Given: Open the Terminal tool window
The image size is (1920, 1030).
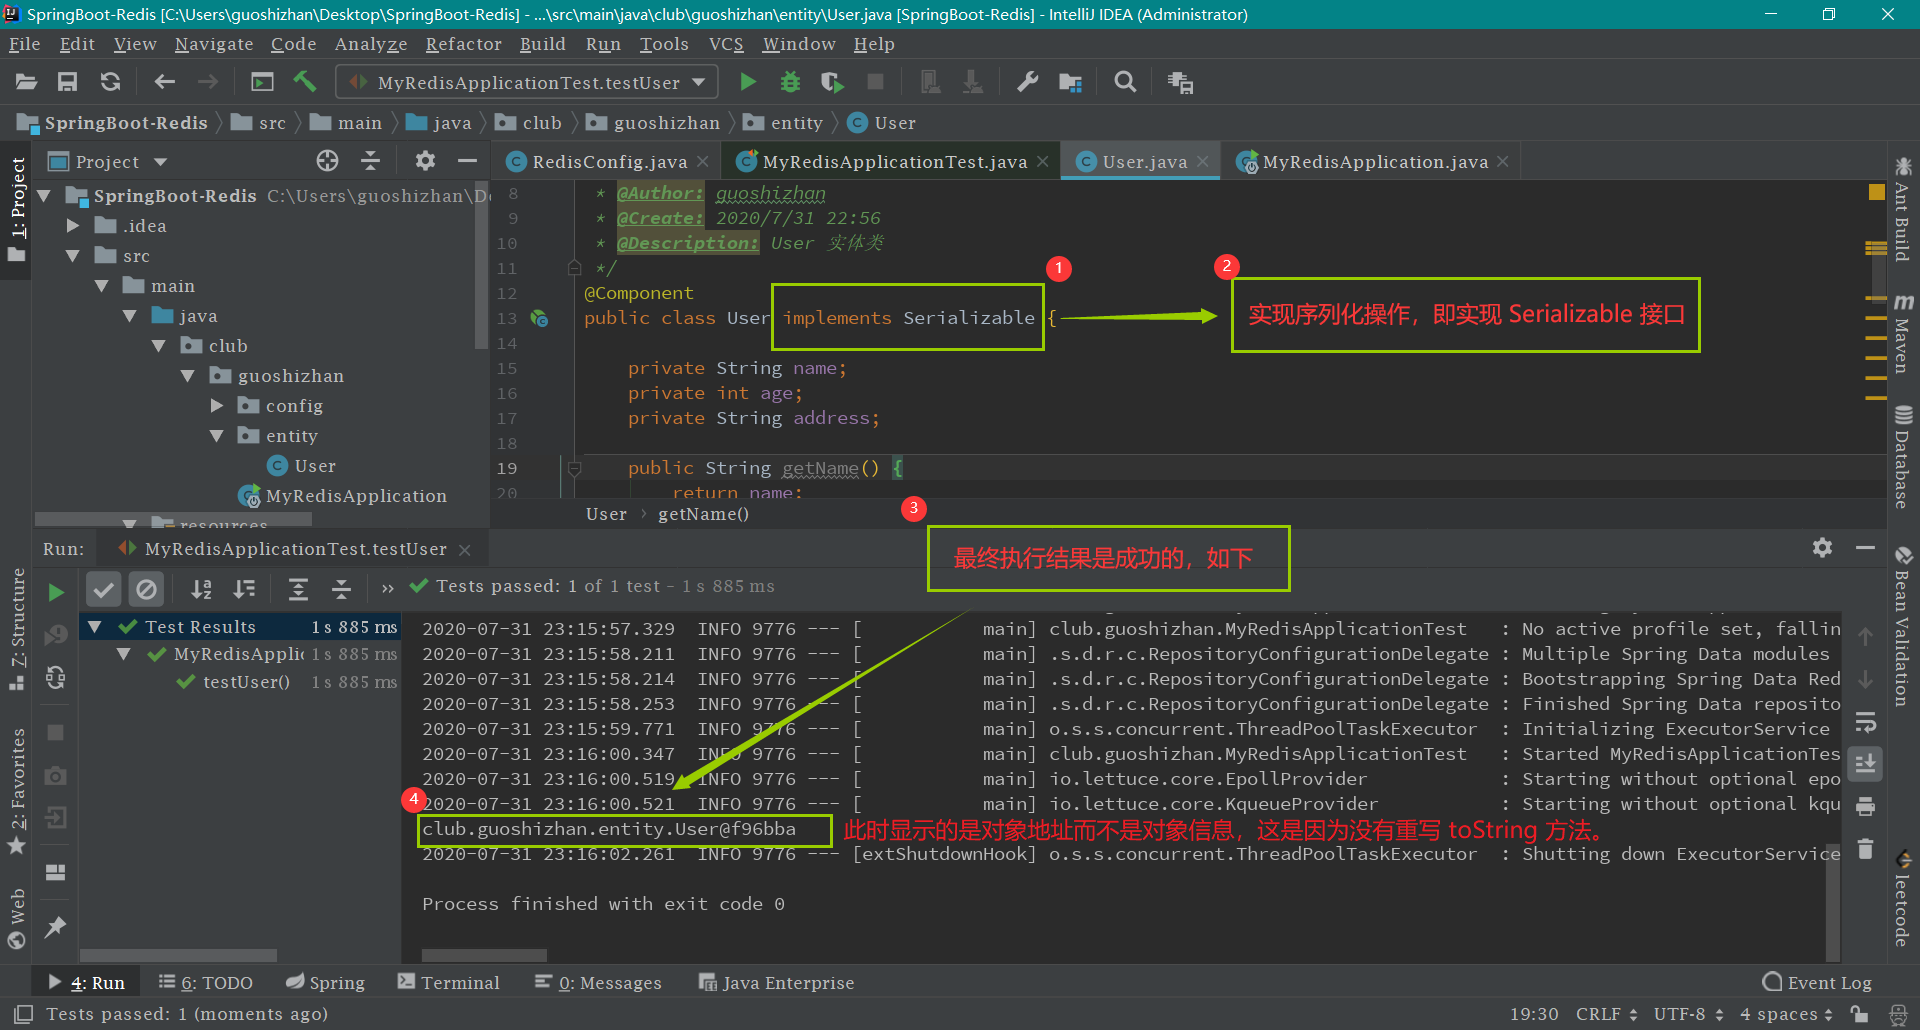Looking at the screenshot, I should click(x=449, y=983).
